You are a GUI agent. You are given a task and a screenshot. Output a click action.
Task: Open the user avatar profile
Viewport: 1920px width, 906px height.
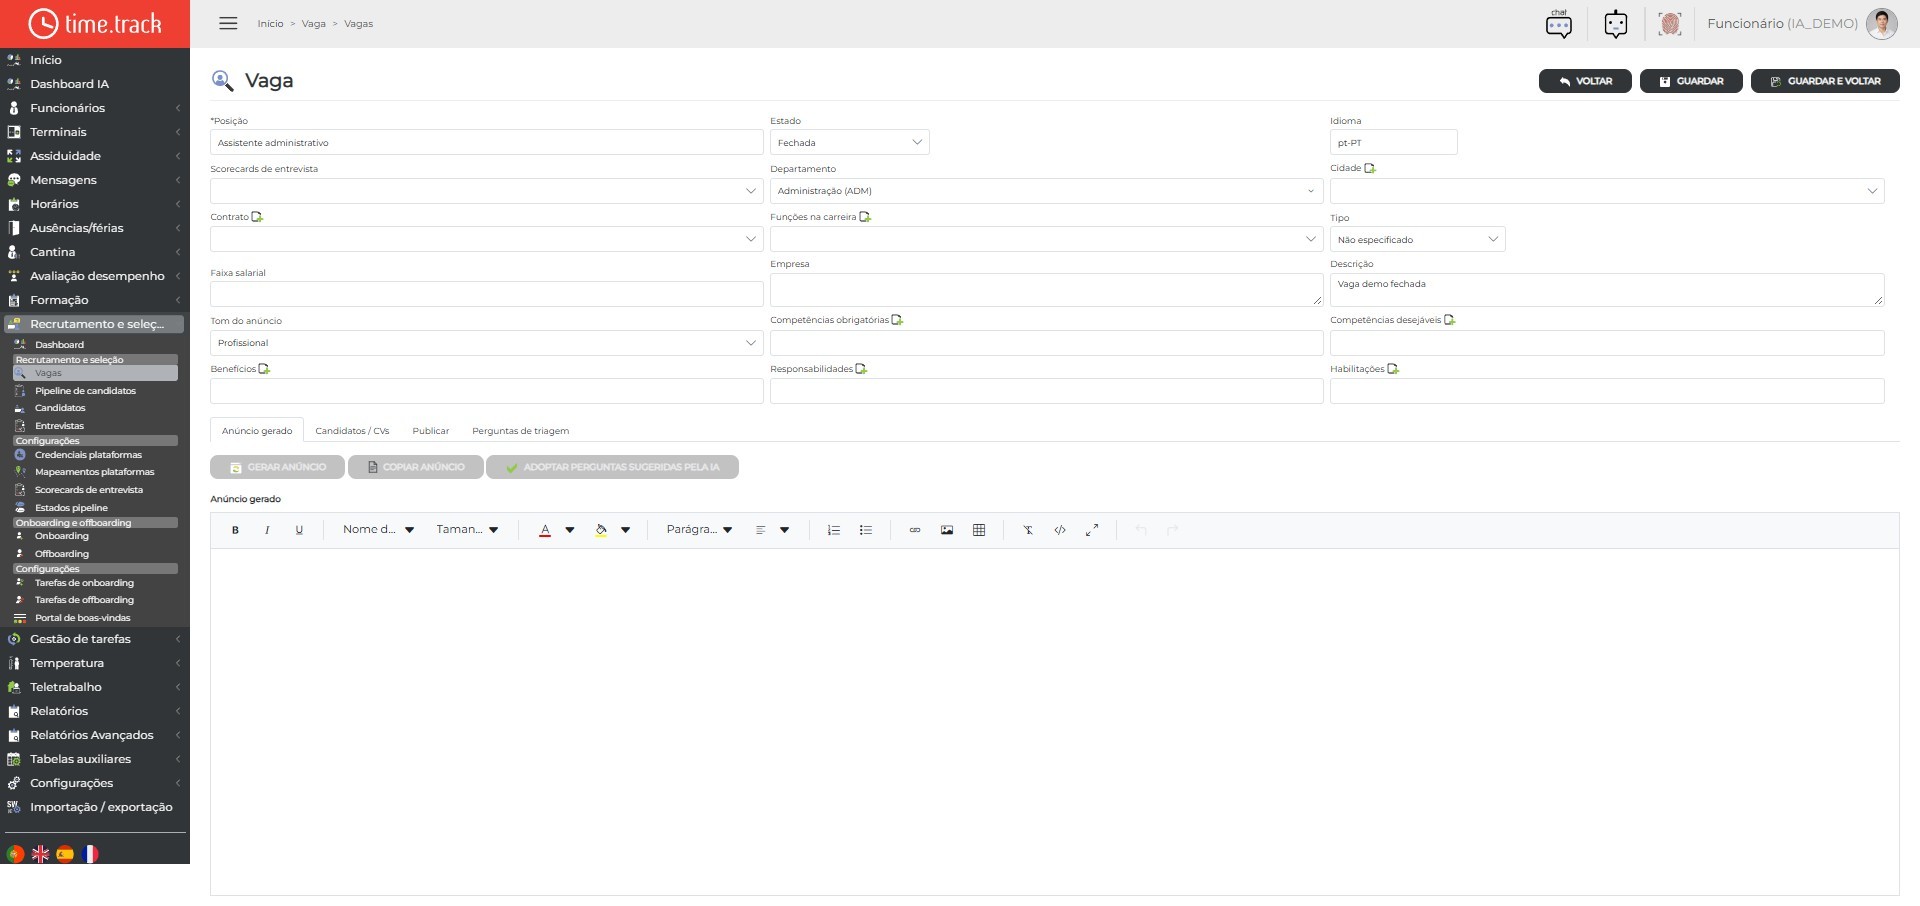[x=1881, y=23]
